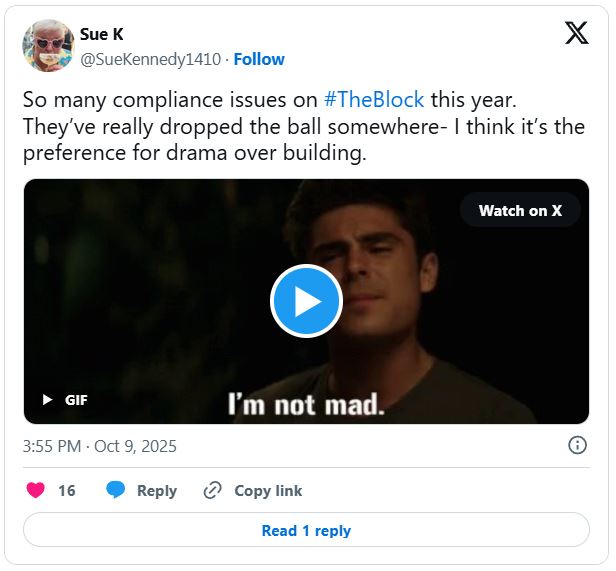Click the chain link copy icon
Image resolution: width=616 pixels, height=571 pixels.
click(212, 490)
